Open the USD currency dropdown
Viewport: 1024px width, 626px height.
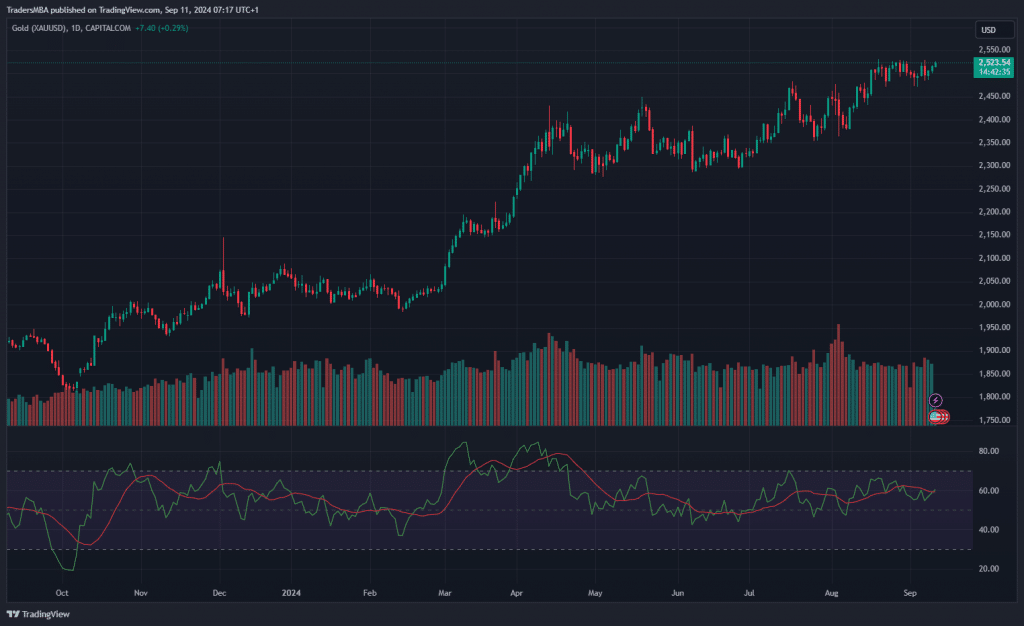(989, 29)
